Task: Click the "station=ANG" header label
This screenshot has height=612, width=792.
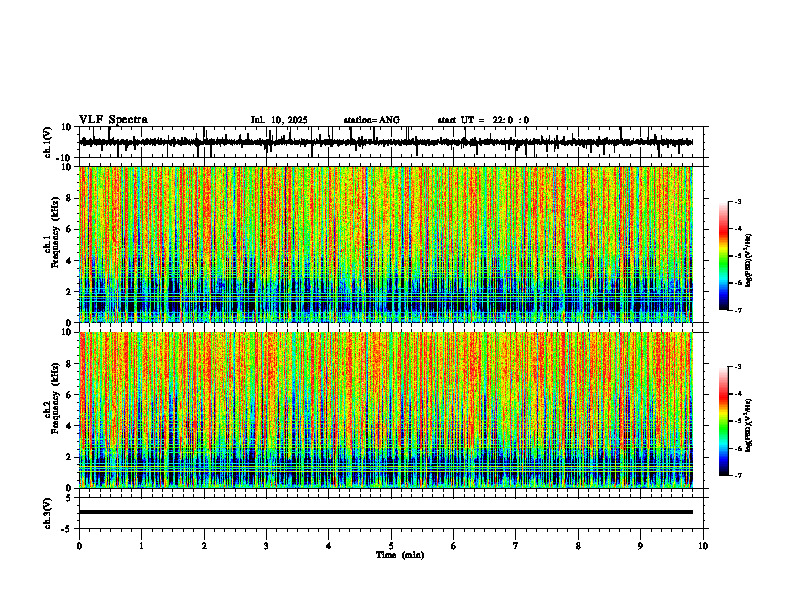Action: [371, 120]
